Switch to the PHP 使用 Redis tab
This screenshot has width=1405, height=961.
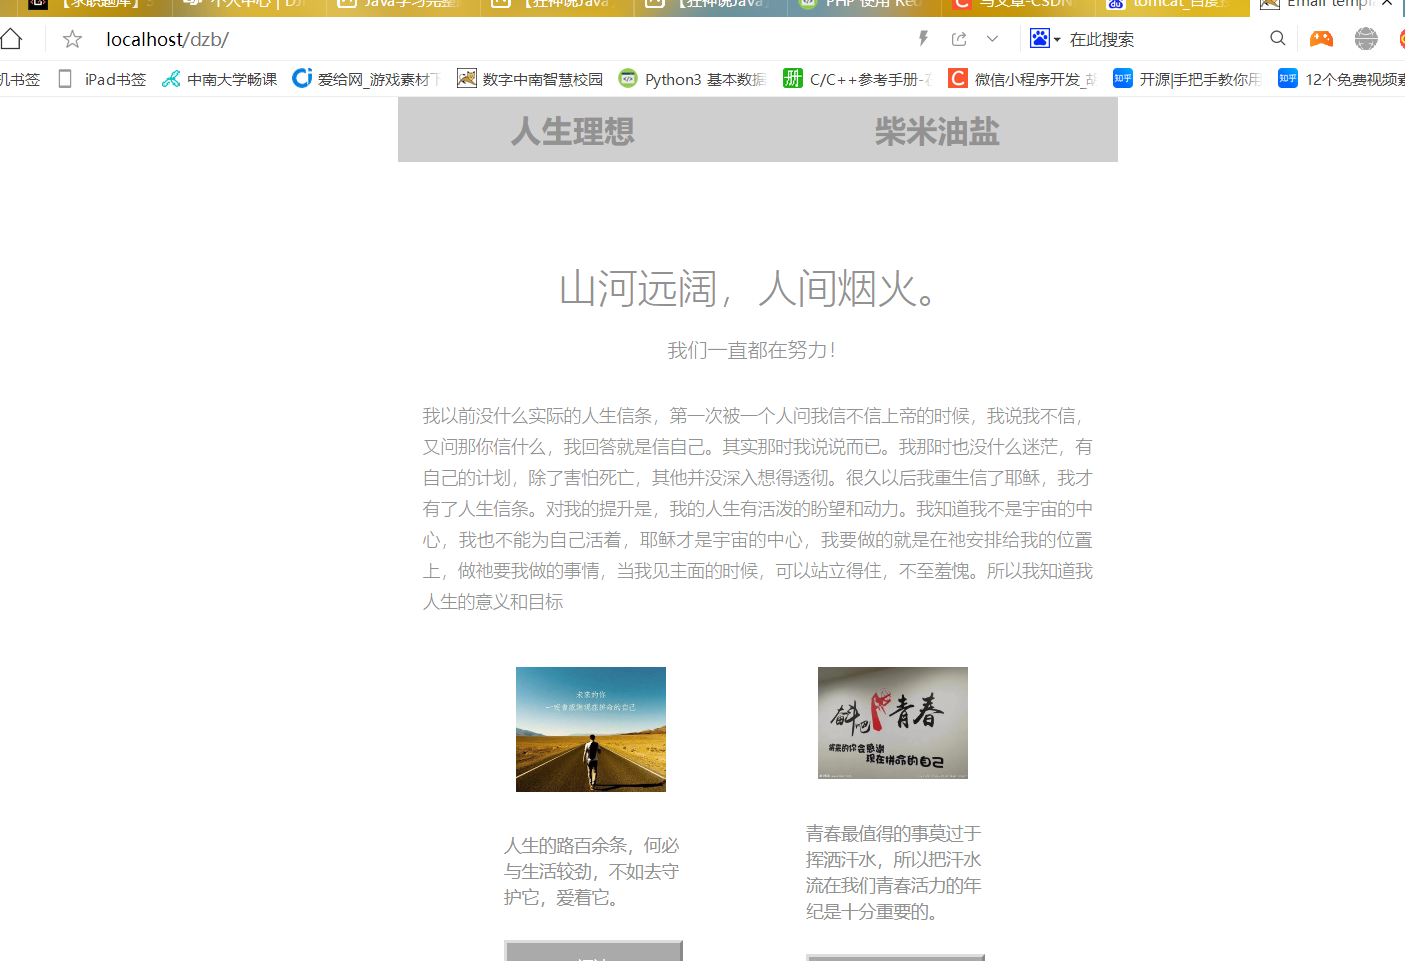864,5
